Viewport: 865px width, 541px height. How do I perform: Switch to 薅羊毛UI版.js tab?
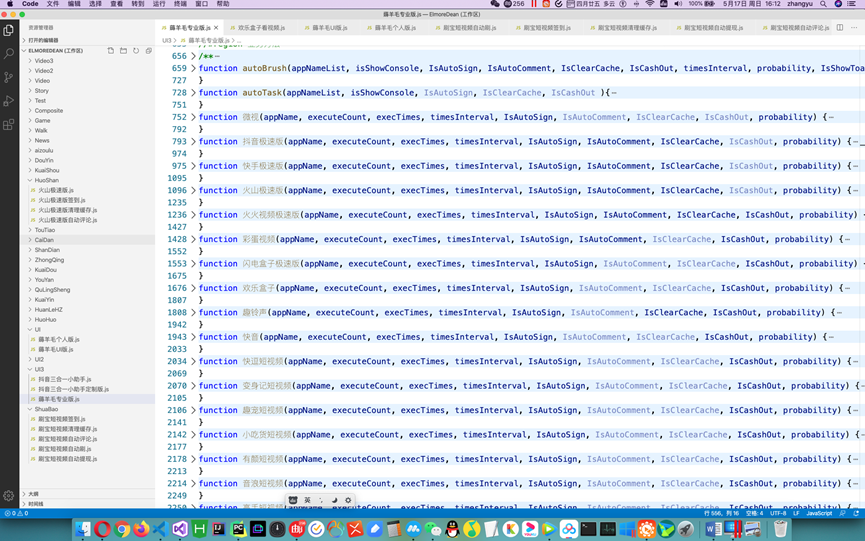(x=329, y=28)
